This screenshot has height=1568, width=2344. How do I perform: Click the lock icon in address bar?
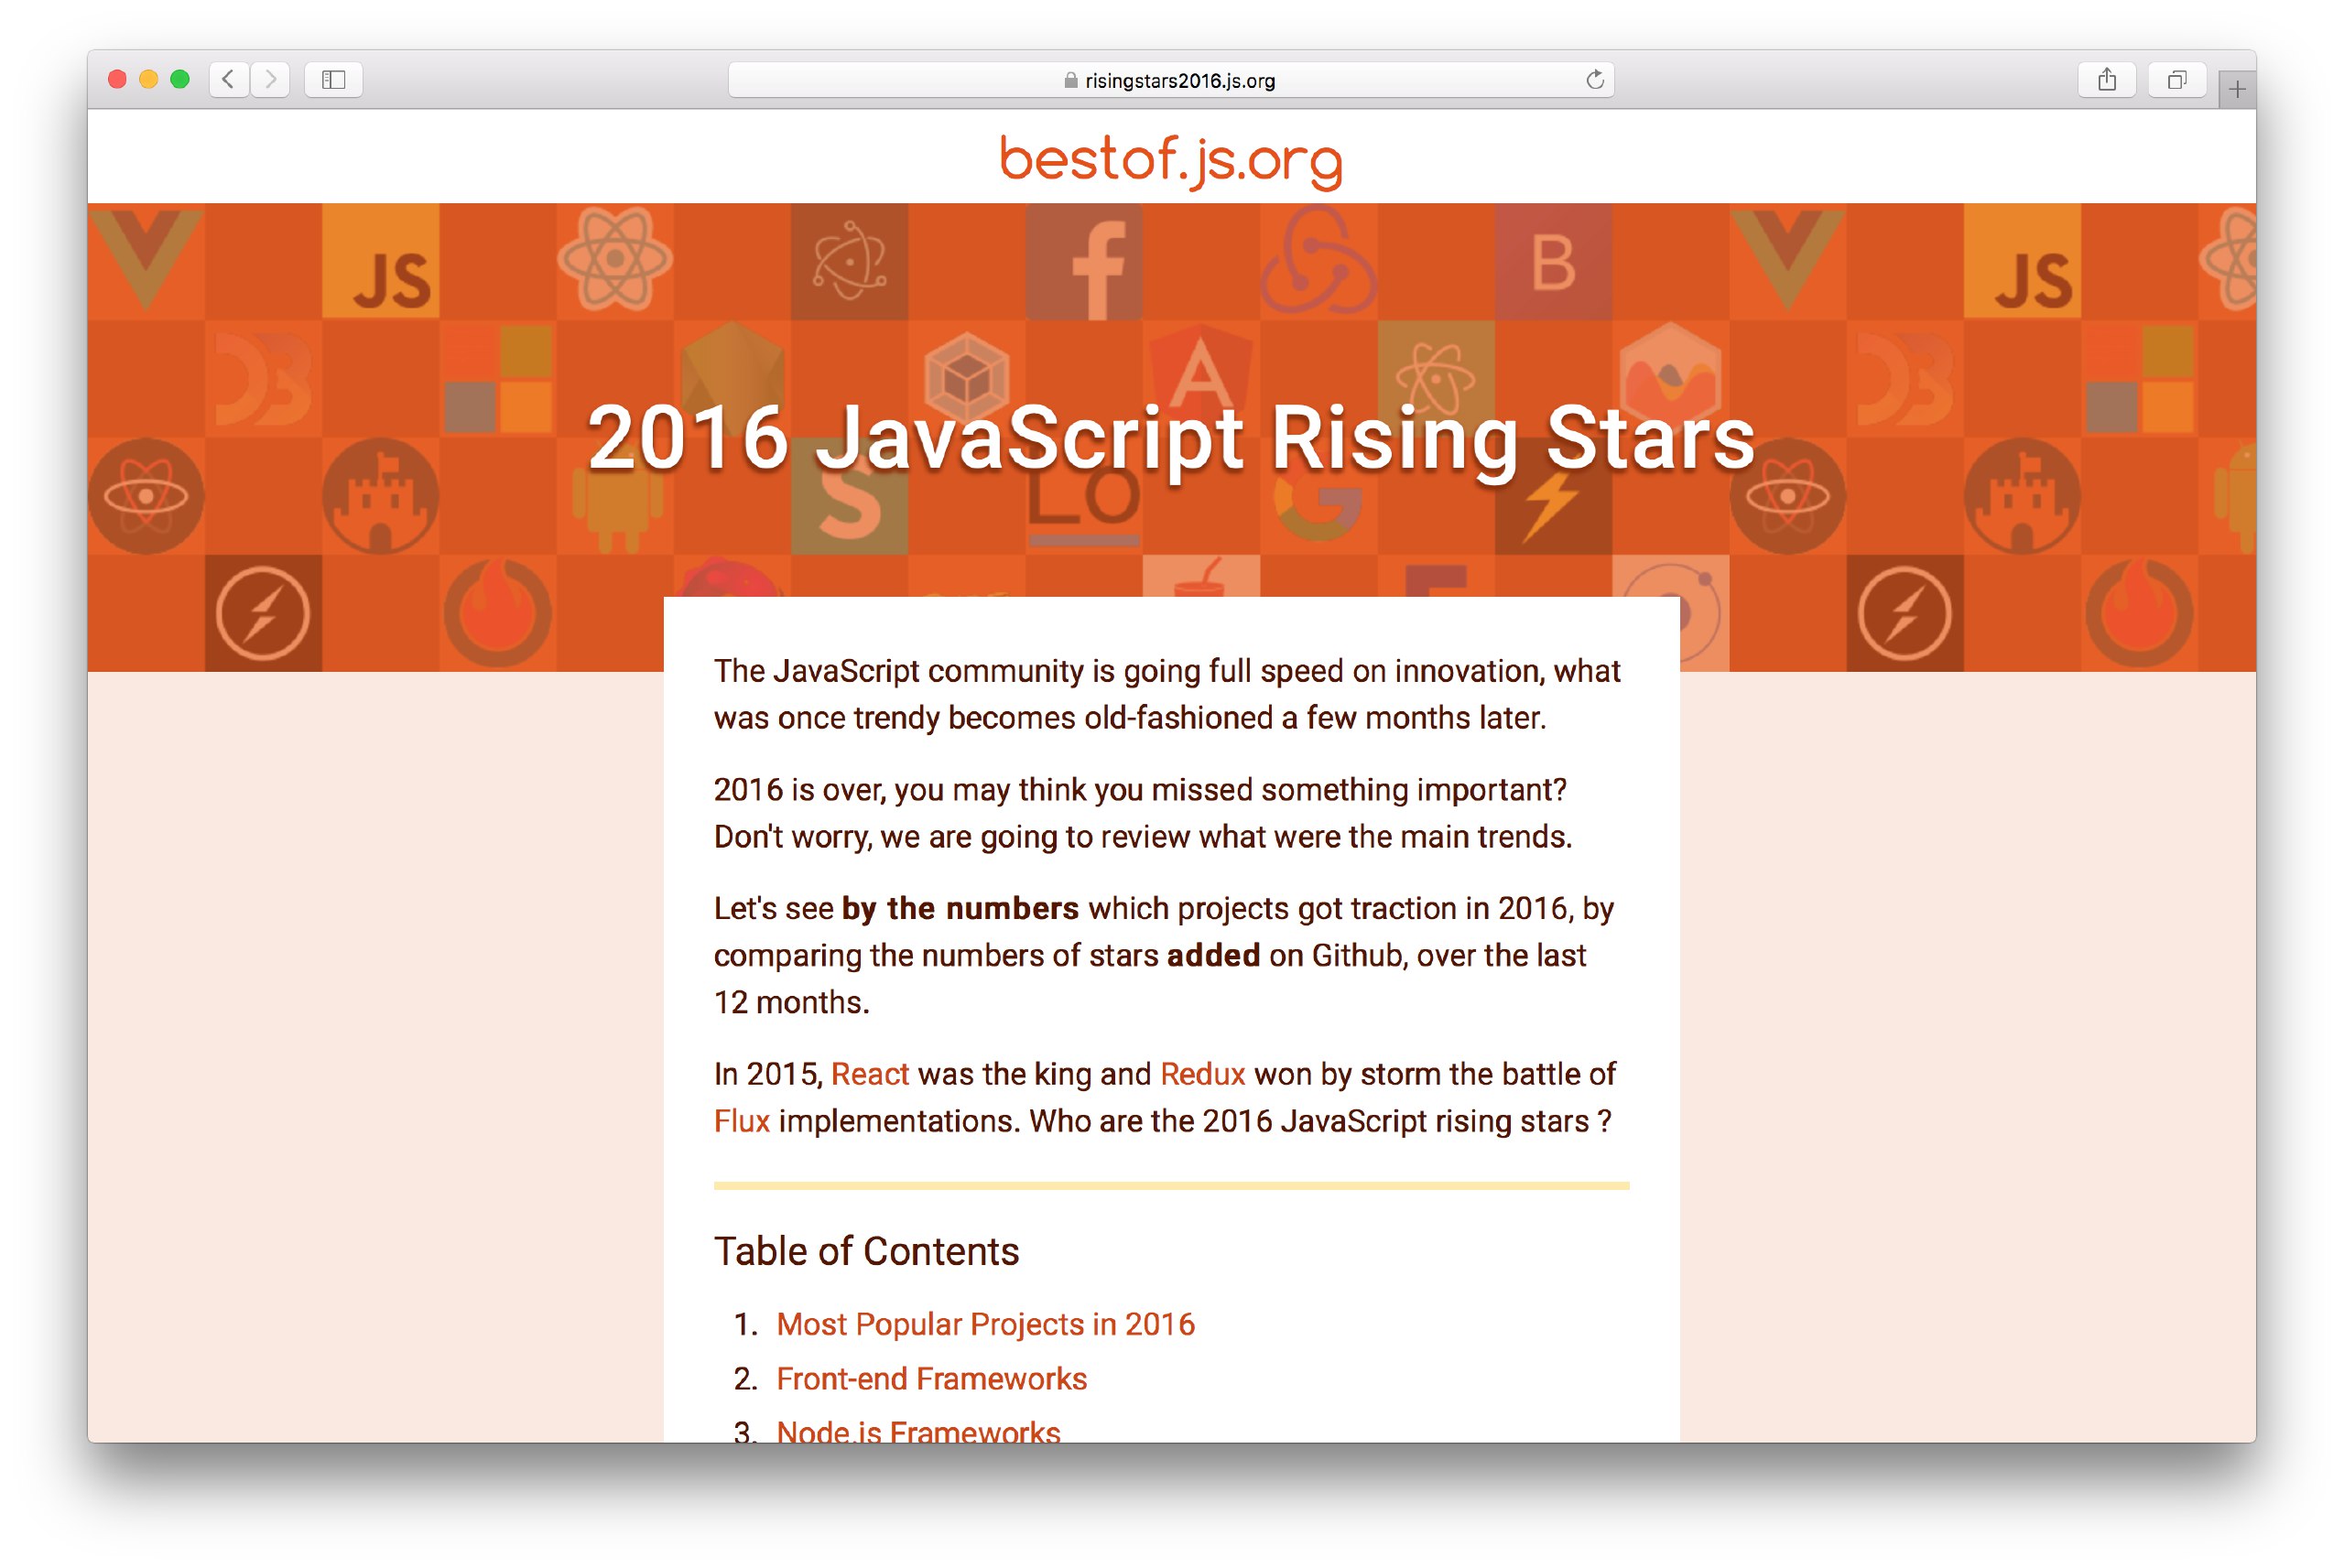[1070, 80]
